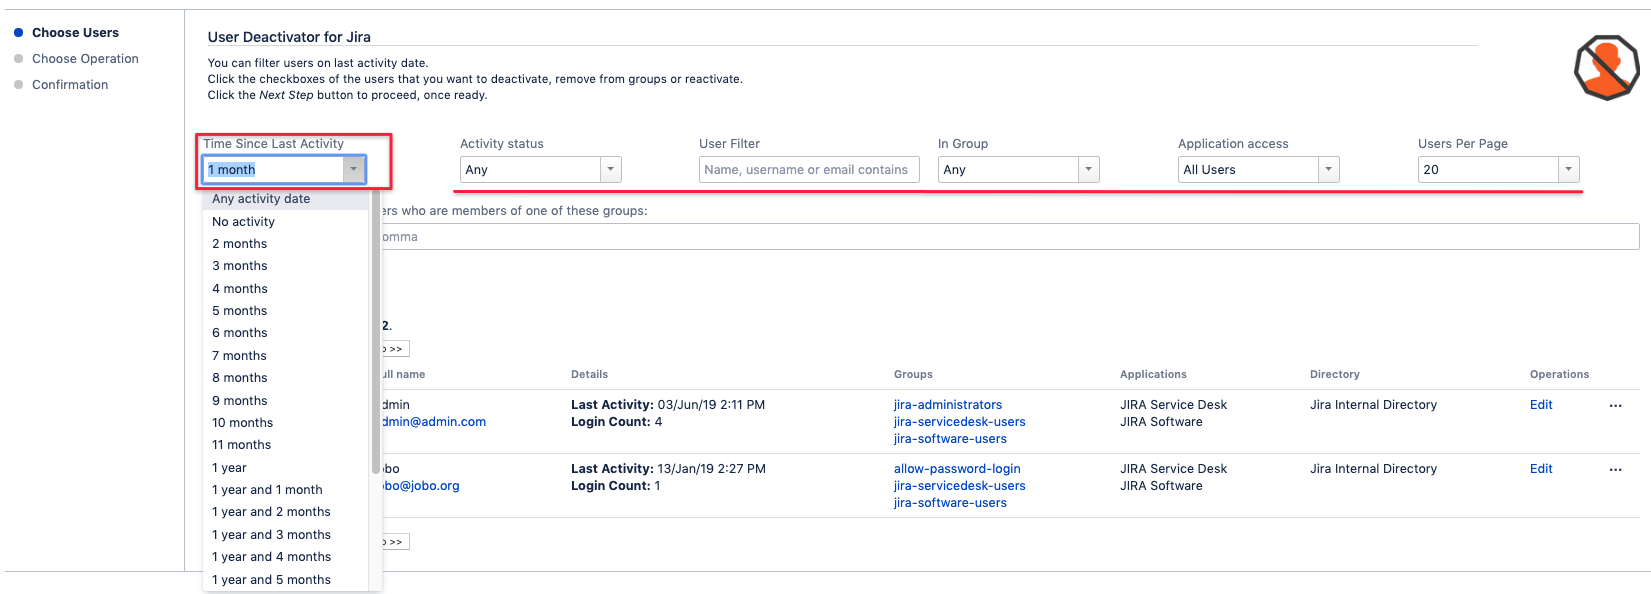Click the User Filter text field

click(809, 170)
